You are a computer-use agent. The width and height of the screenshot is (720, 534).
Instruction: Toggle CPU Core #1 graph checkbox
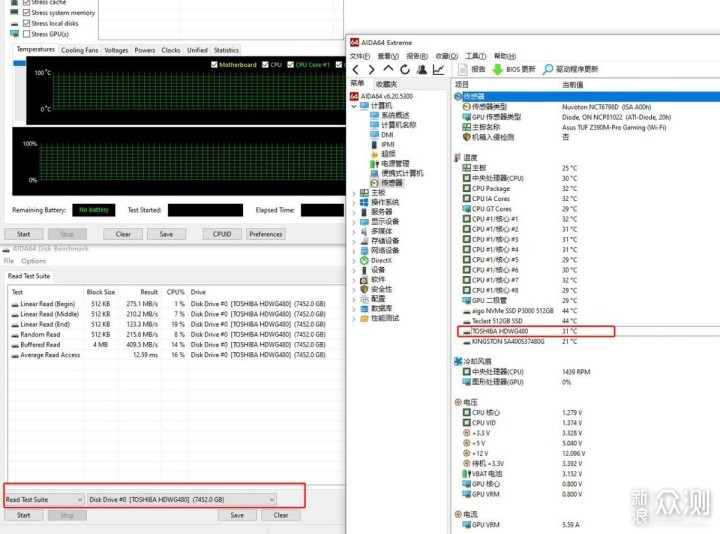pyautogui.click(x=290, y=65)
